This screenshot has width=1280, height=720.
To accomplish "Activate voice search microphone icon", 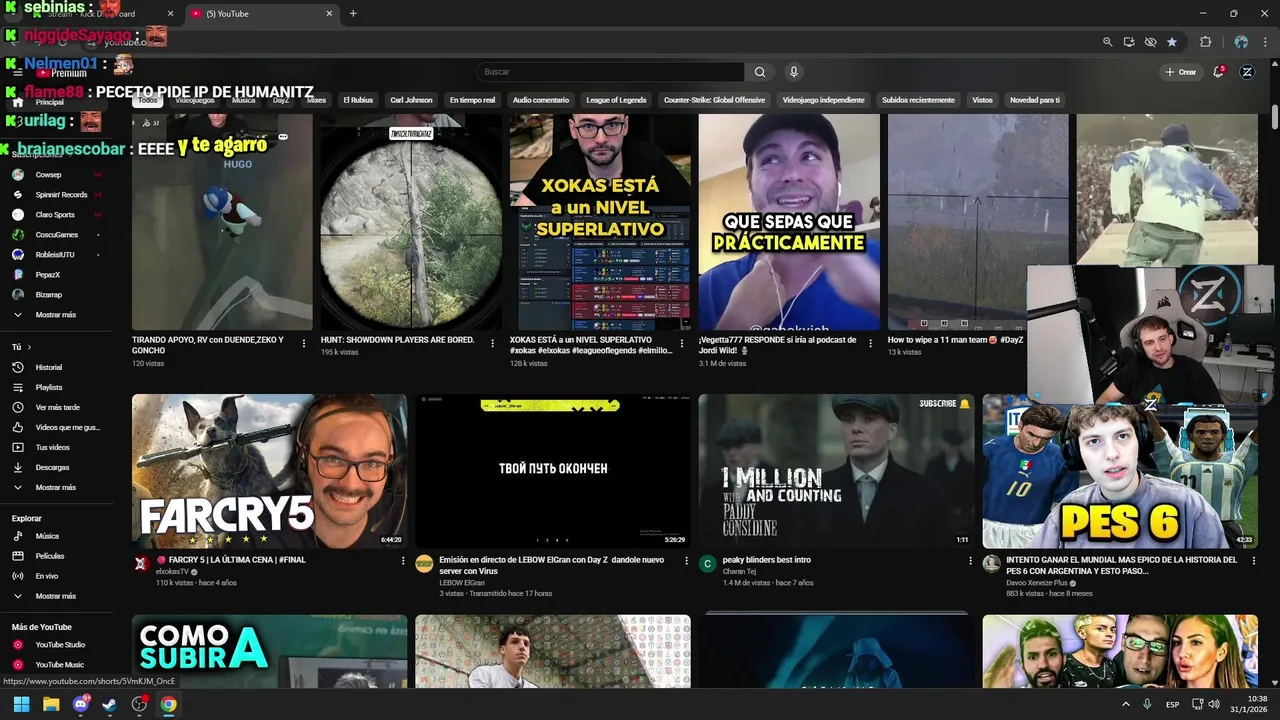I will pos(794,72).
